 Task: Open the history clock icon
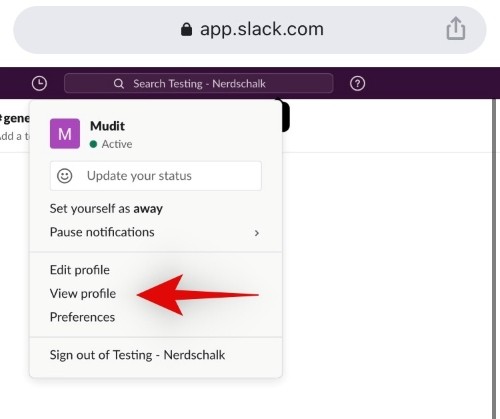tap(39, 83)
